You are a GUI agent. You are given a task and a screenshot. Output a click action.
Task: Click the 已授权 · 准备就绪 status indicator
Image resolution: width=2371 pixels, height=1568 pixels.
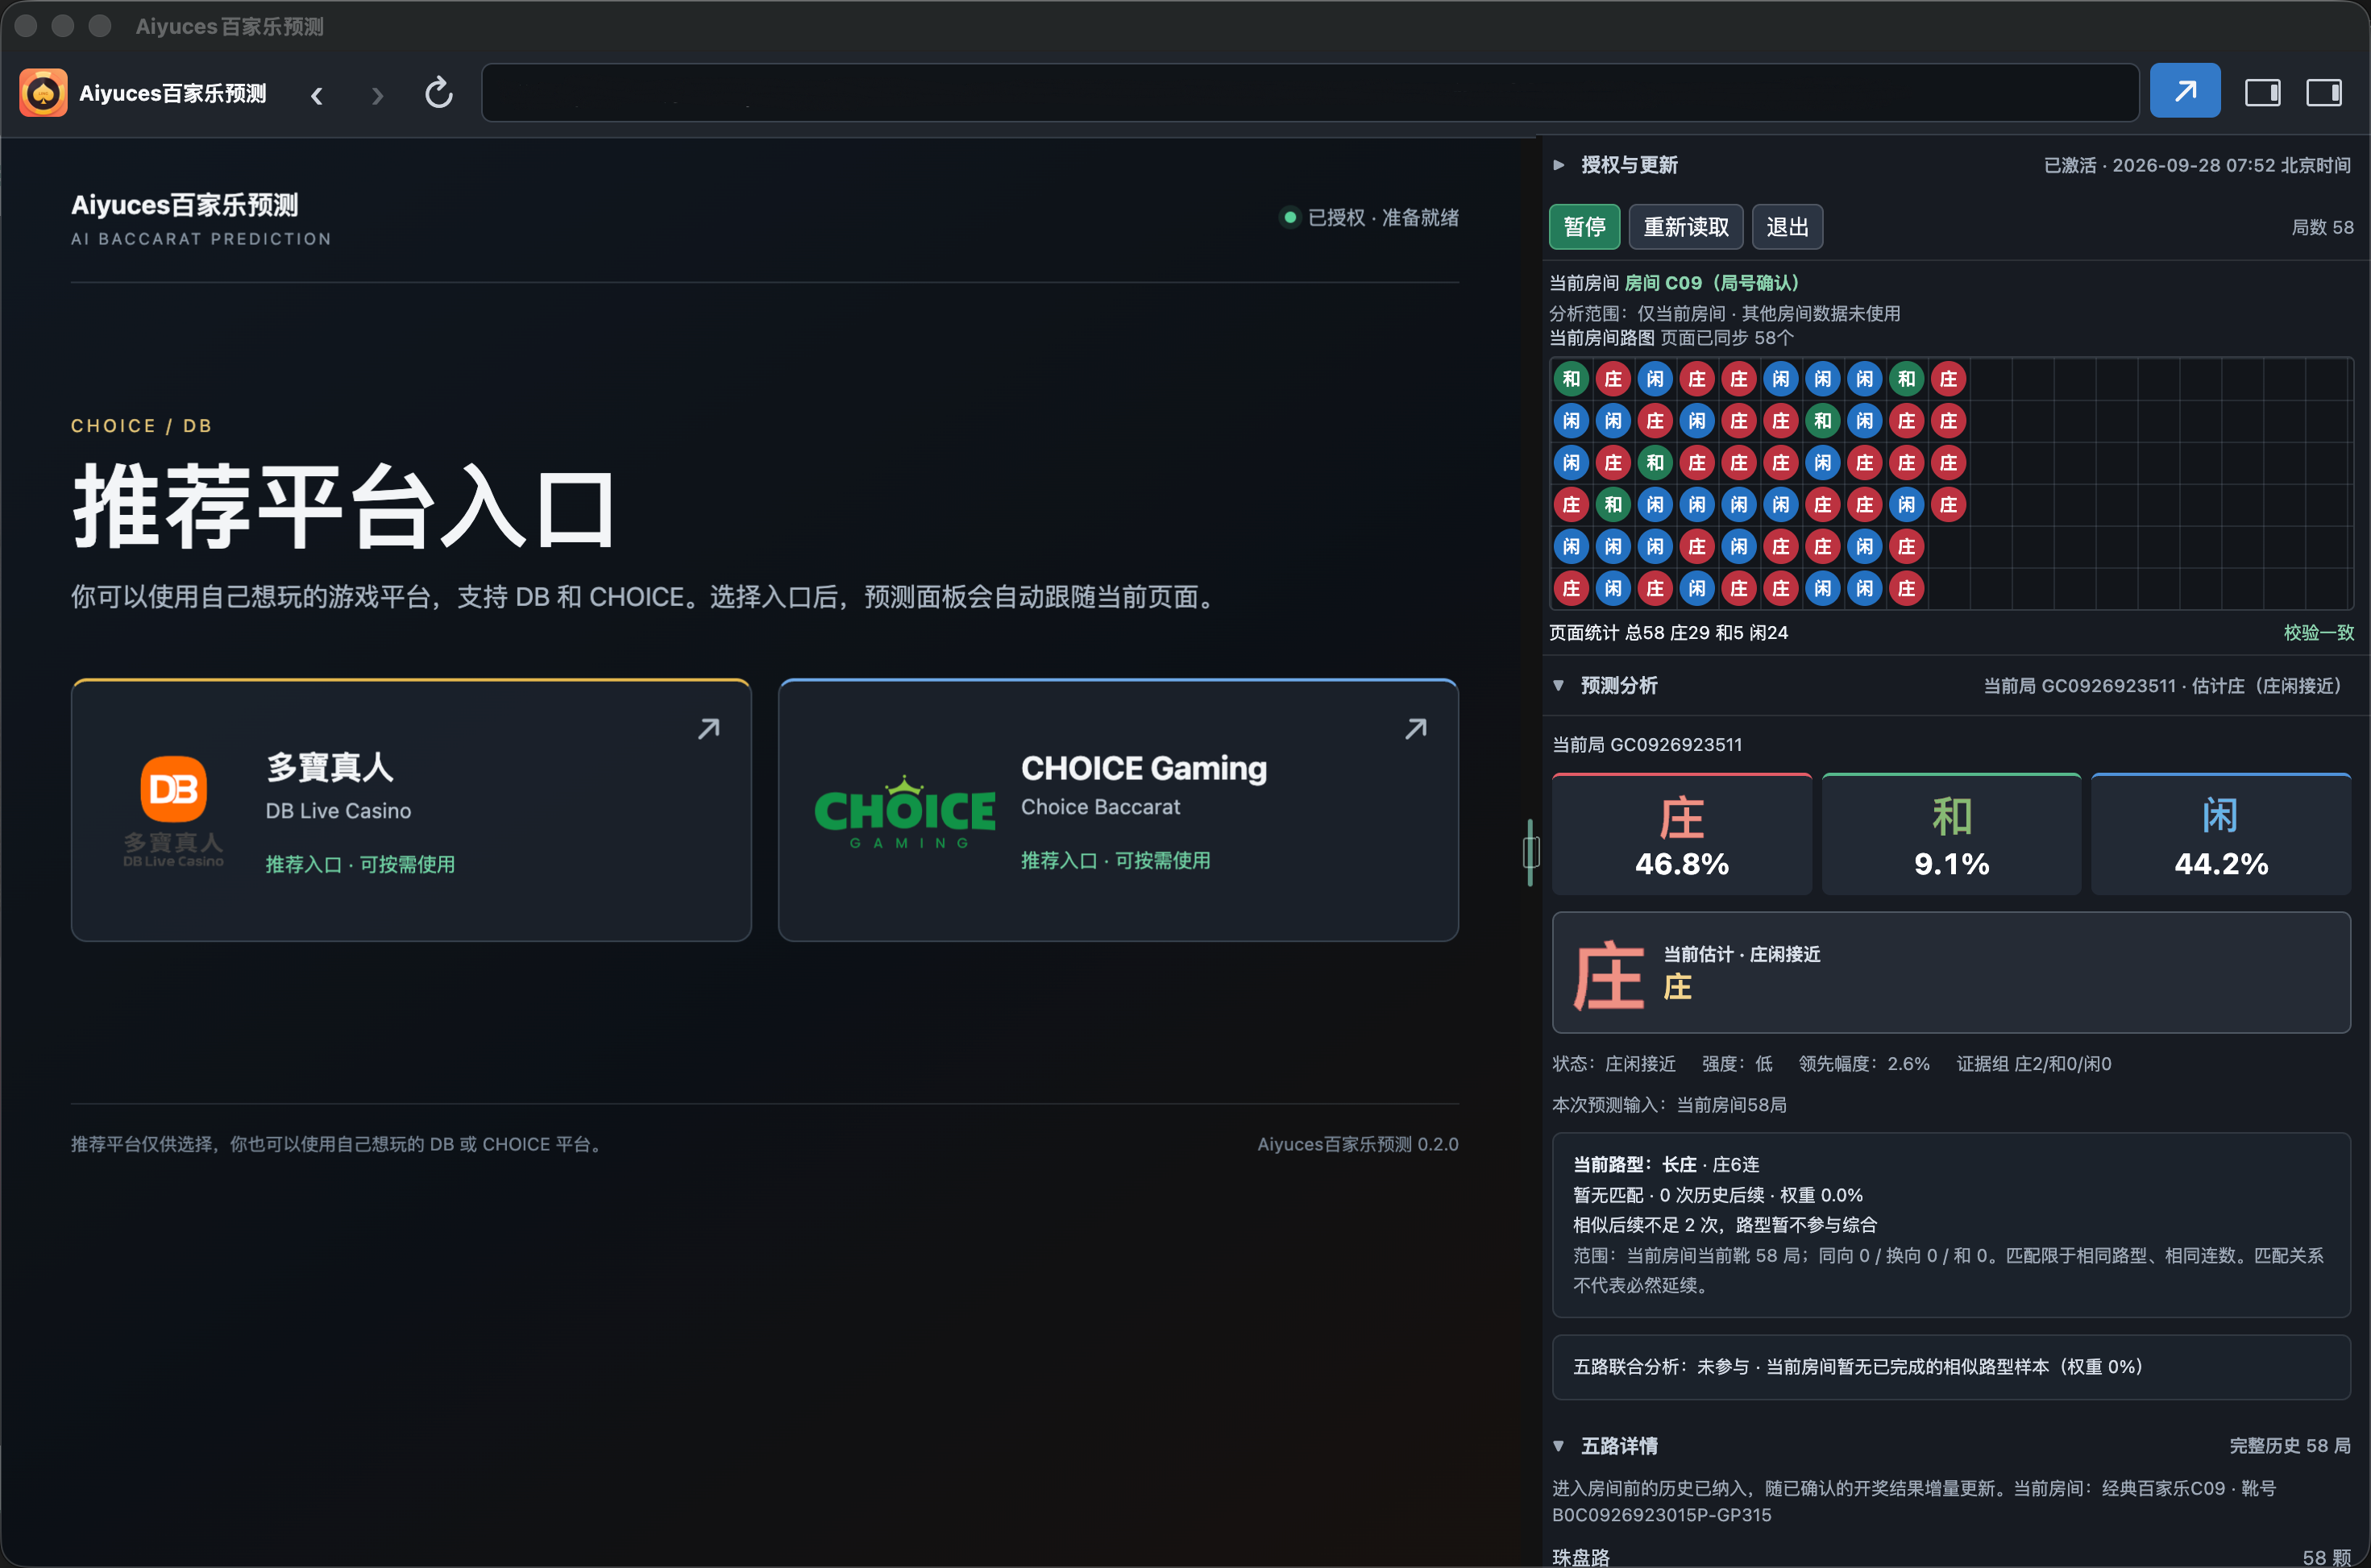point(1370,217)
